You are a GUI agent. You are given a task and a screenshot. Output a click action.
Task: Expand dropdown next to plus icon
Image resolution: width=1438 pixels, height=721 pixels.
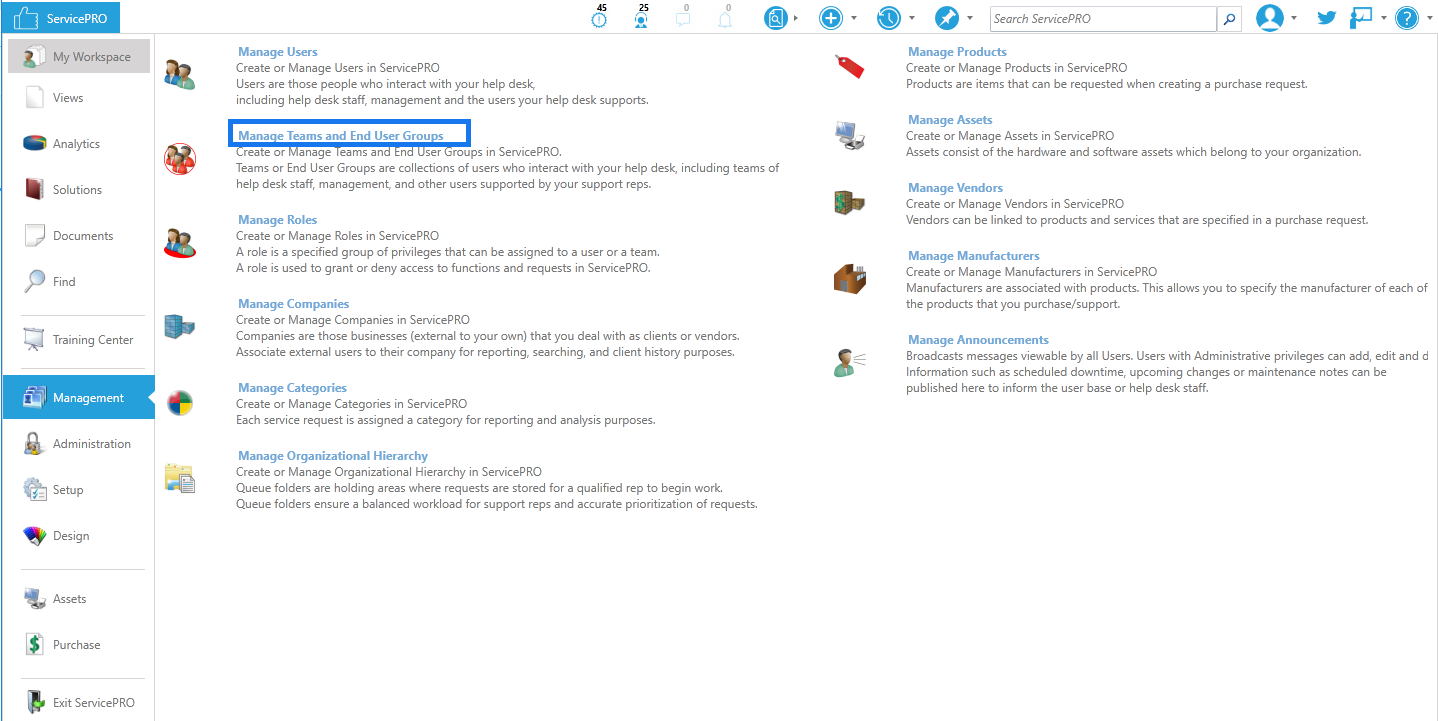854,18
